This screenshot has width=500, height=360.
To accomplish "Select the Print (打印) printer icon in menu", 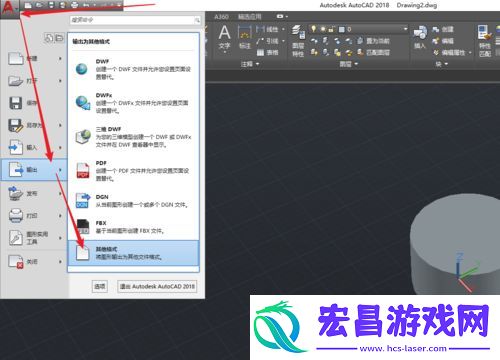I will [x=16, y=216].
